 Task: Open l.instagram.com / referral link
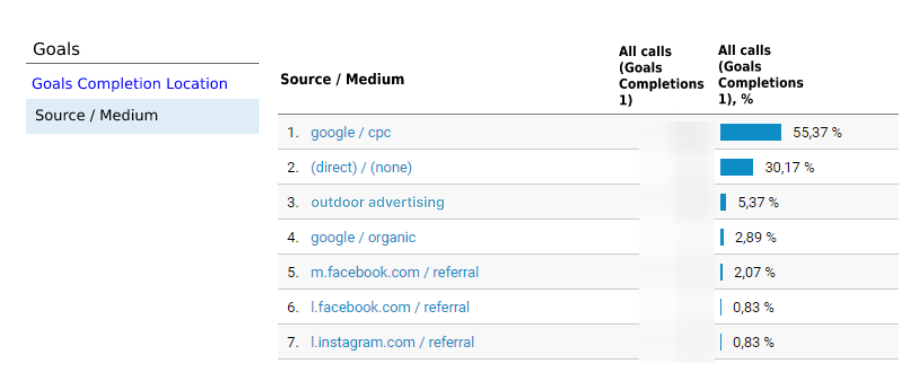[392, 342]
